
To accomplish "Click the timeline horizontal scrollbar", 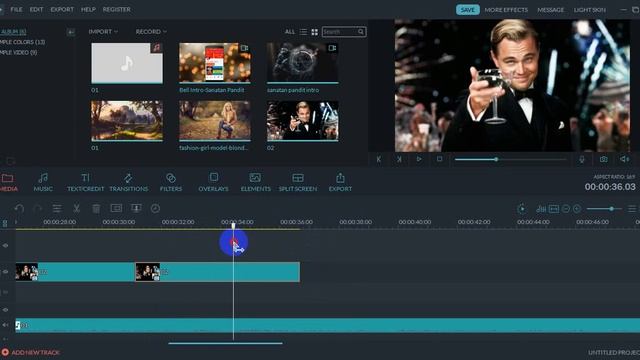I will click(x=225, y=343).
